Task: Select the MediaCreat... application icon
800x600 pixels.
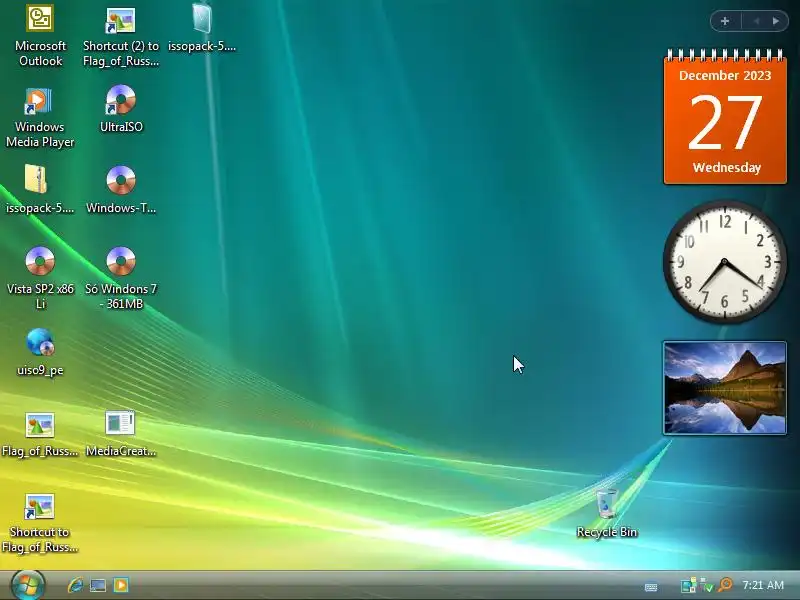Action: coord(121,435)
